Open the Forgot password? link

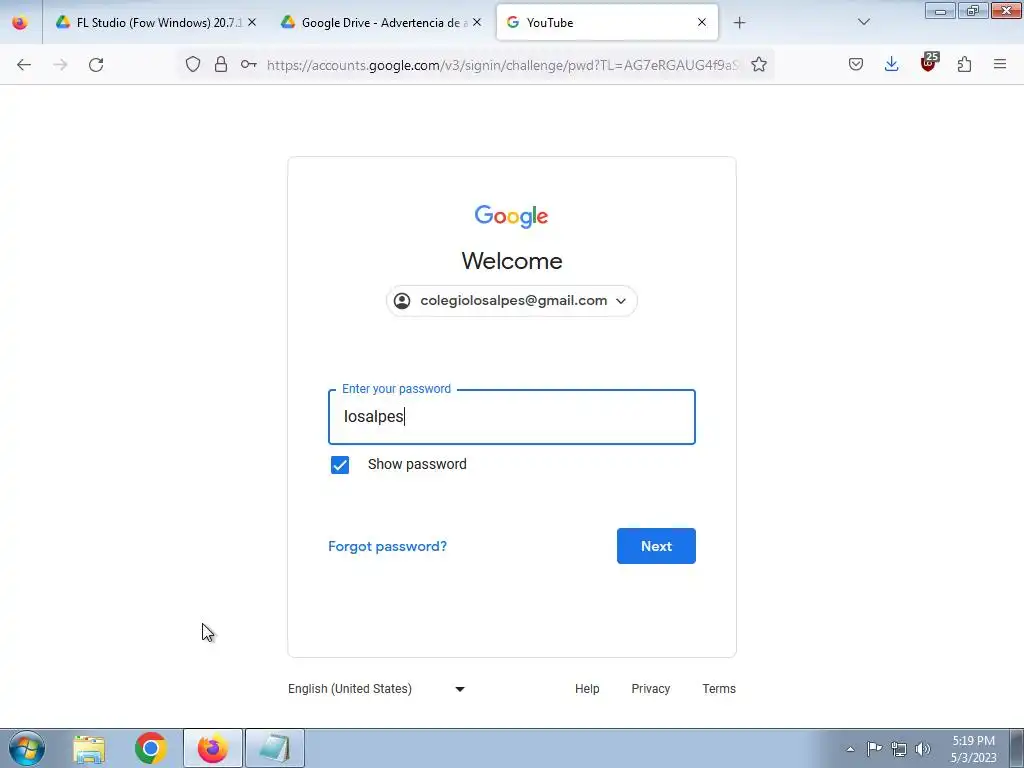point(387,546)
